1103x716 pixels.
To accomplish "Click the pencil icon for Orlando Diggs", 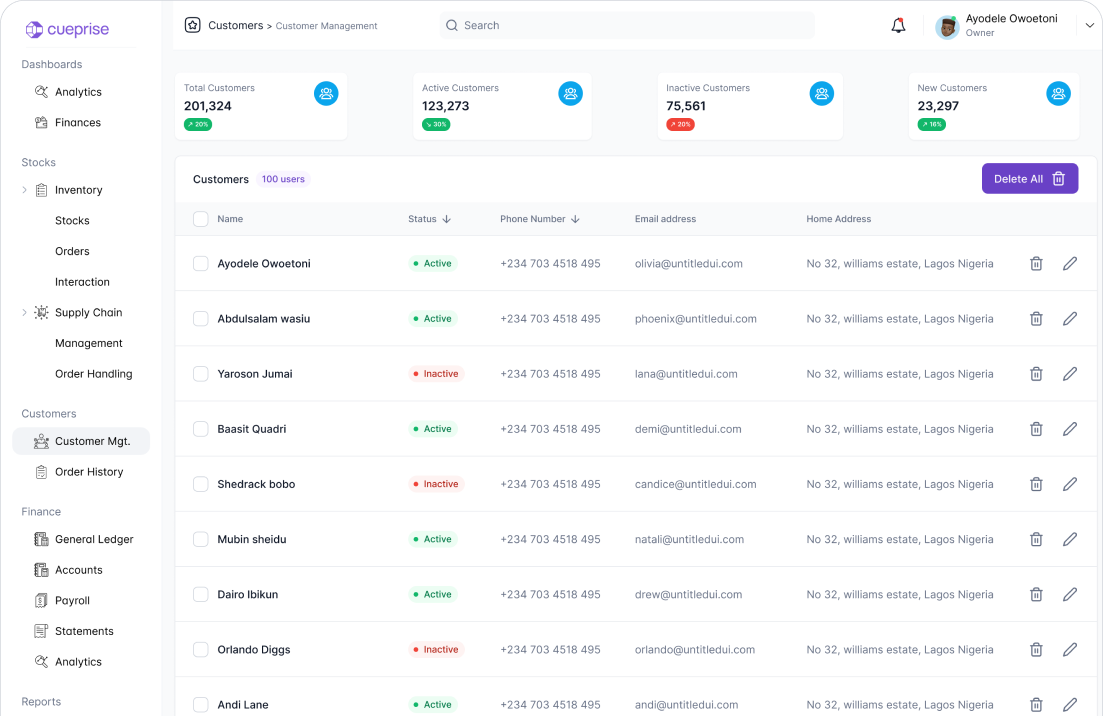I will pyautogui.click(x=1069, y=650).
